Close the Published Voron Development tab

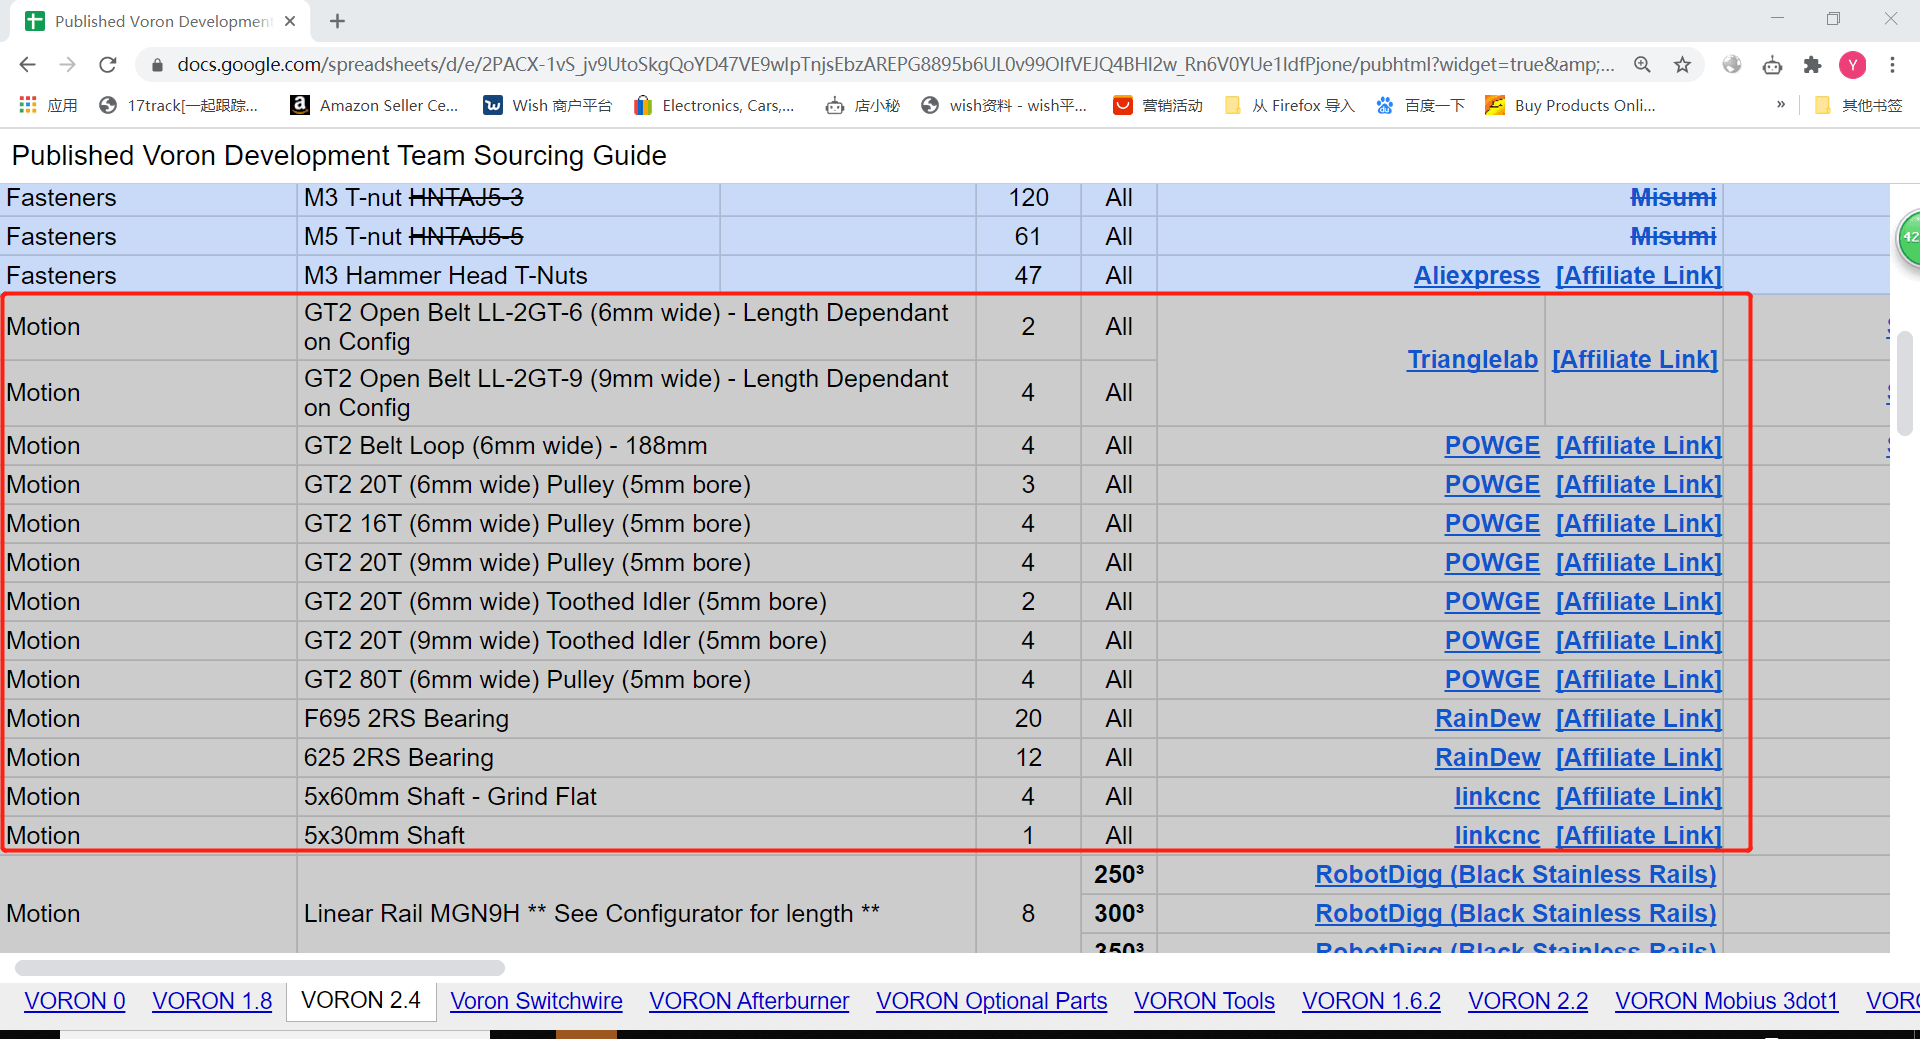(x=290, y=21)
